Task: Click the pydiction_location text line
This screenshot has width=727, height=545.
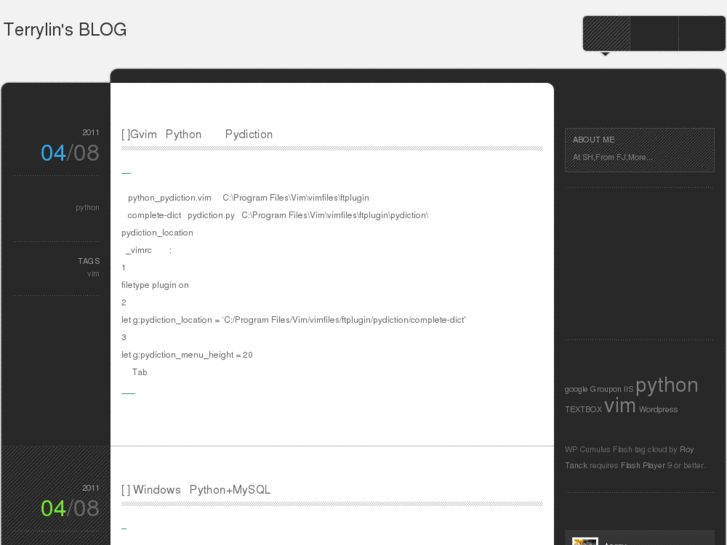Action: [157, 233]
